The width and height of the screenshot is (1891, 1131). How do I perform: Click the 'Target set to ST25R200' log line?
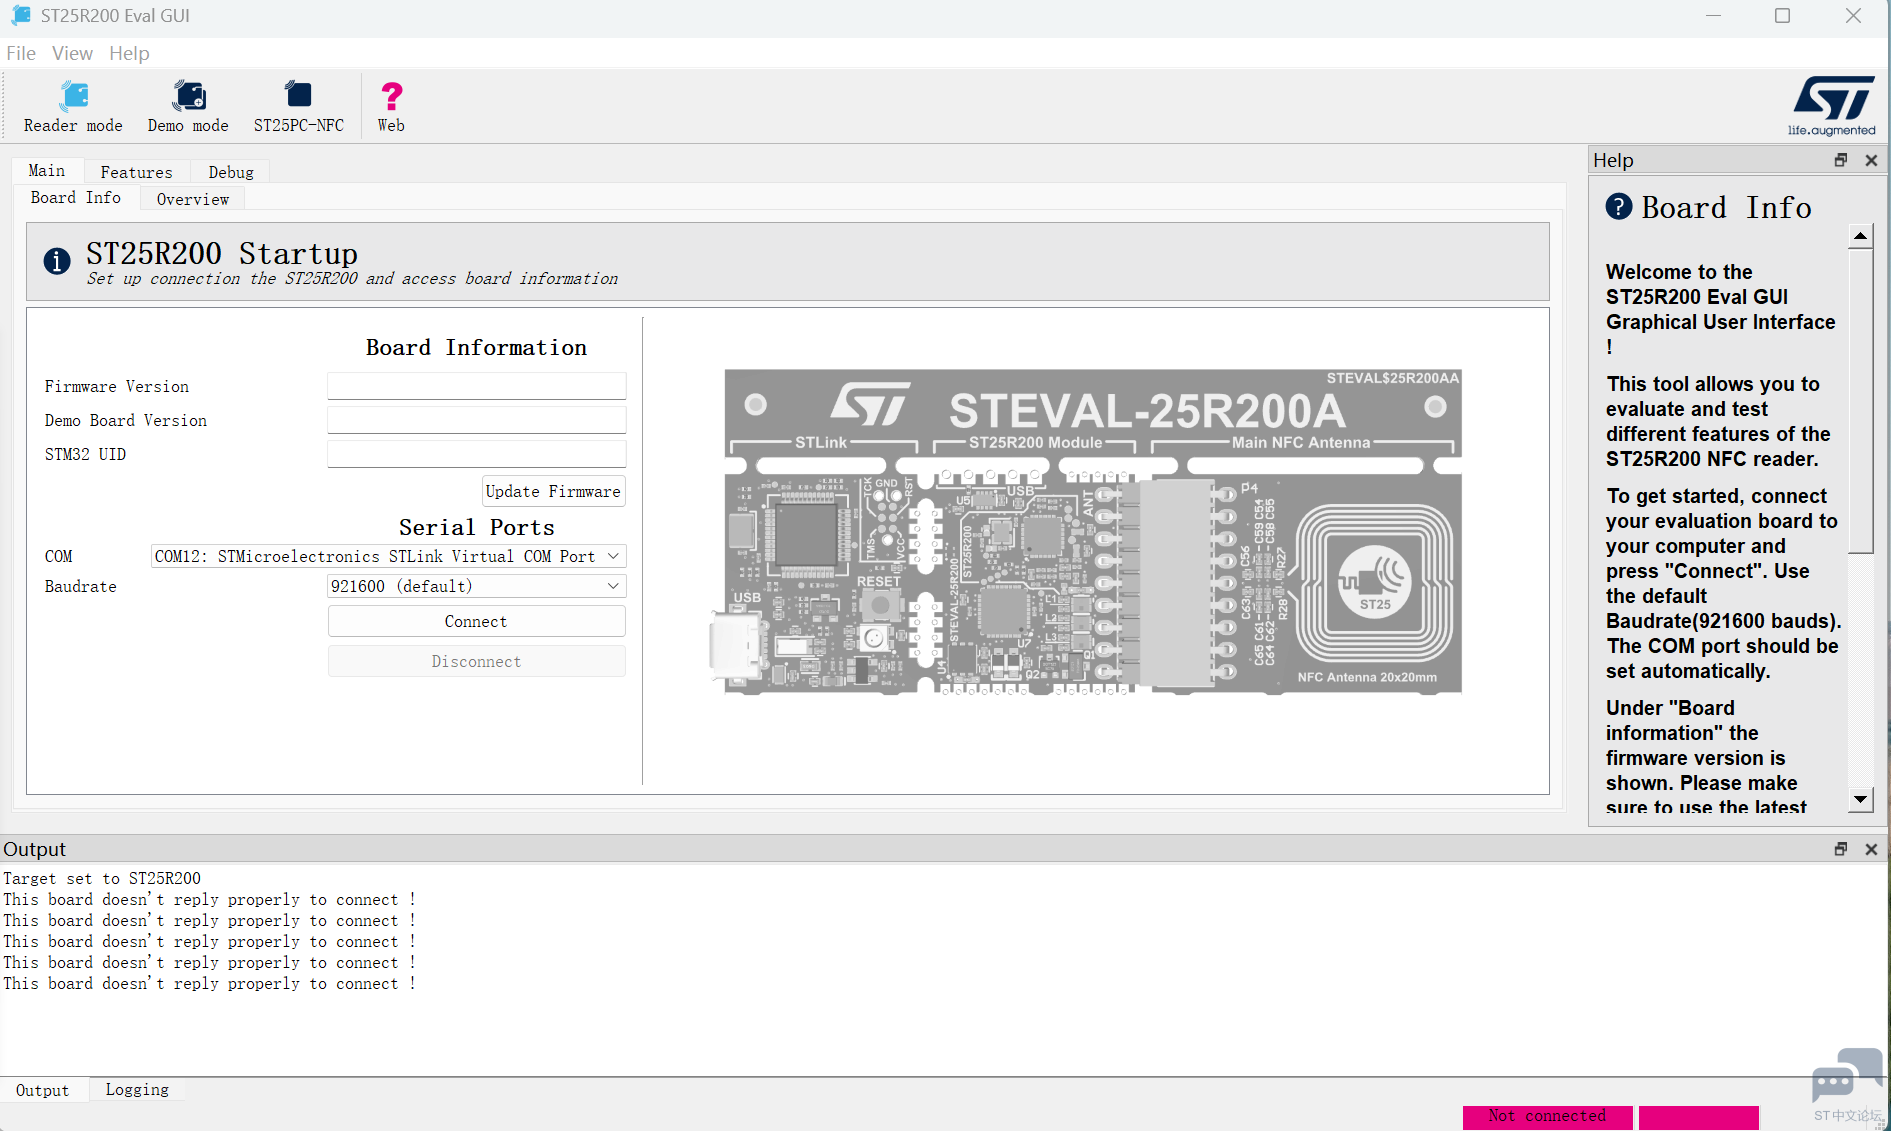coord(102,878)
